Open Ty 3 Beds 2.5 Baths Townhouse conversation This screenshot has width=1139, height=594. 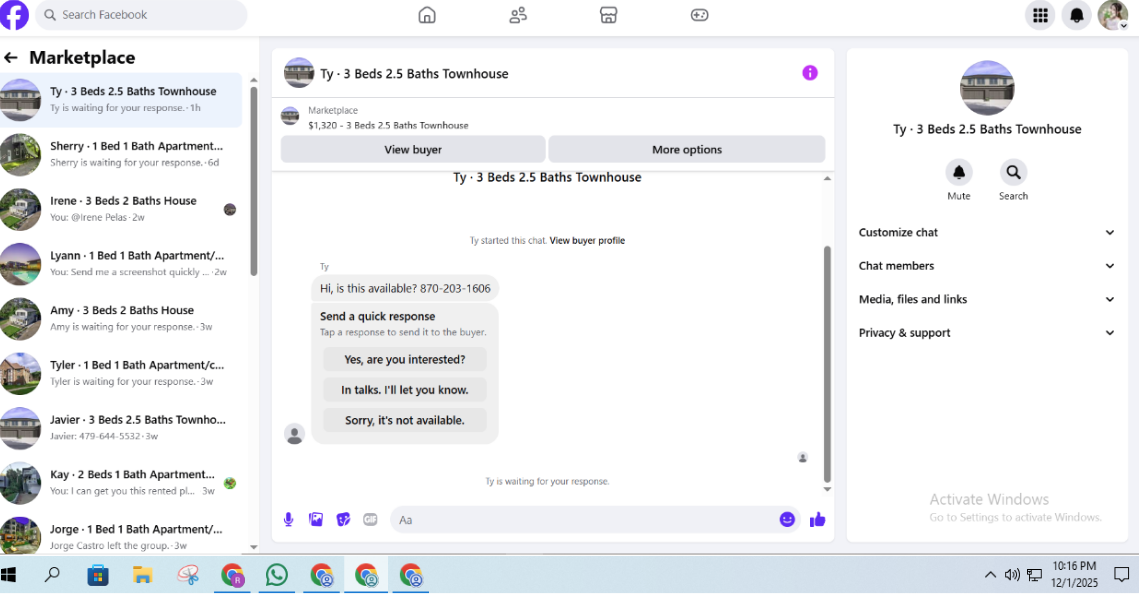coord(121,99)
